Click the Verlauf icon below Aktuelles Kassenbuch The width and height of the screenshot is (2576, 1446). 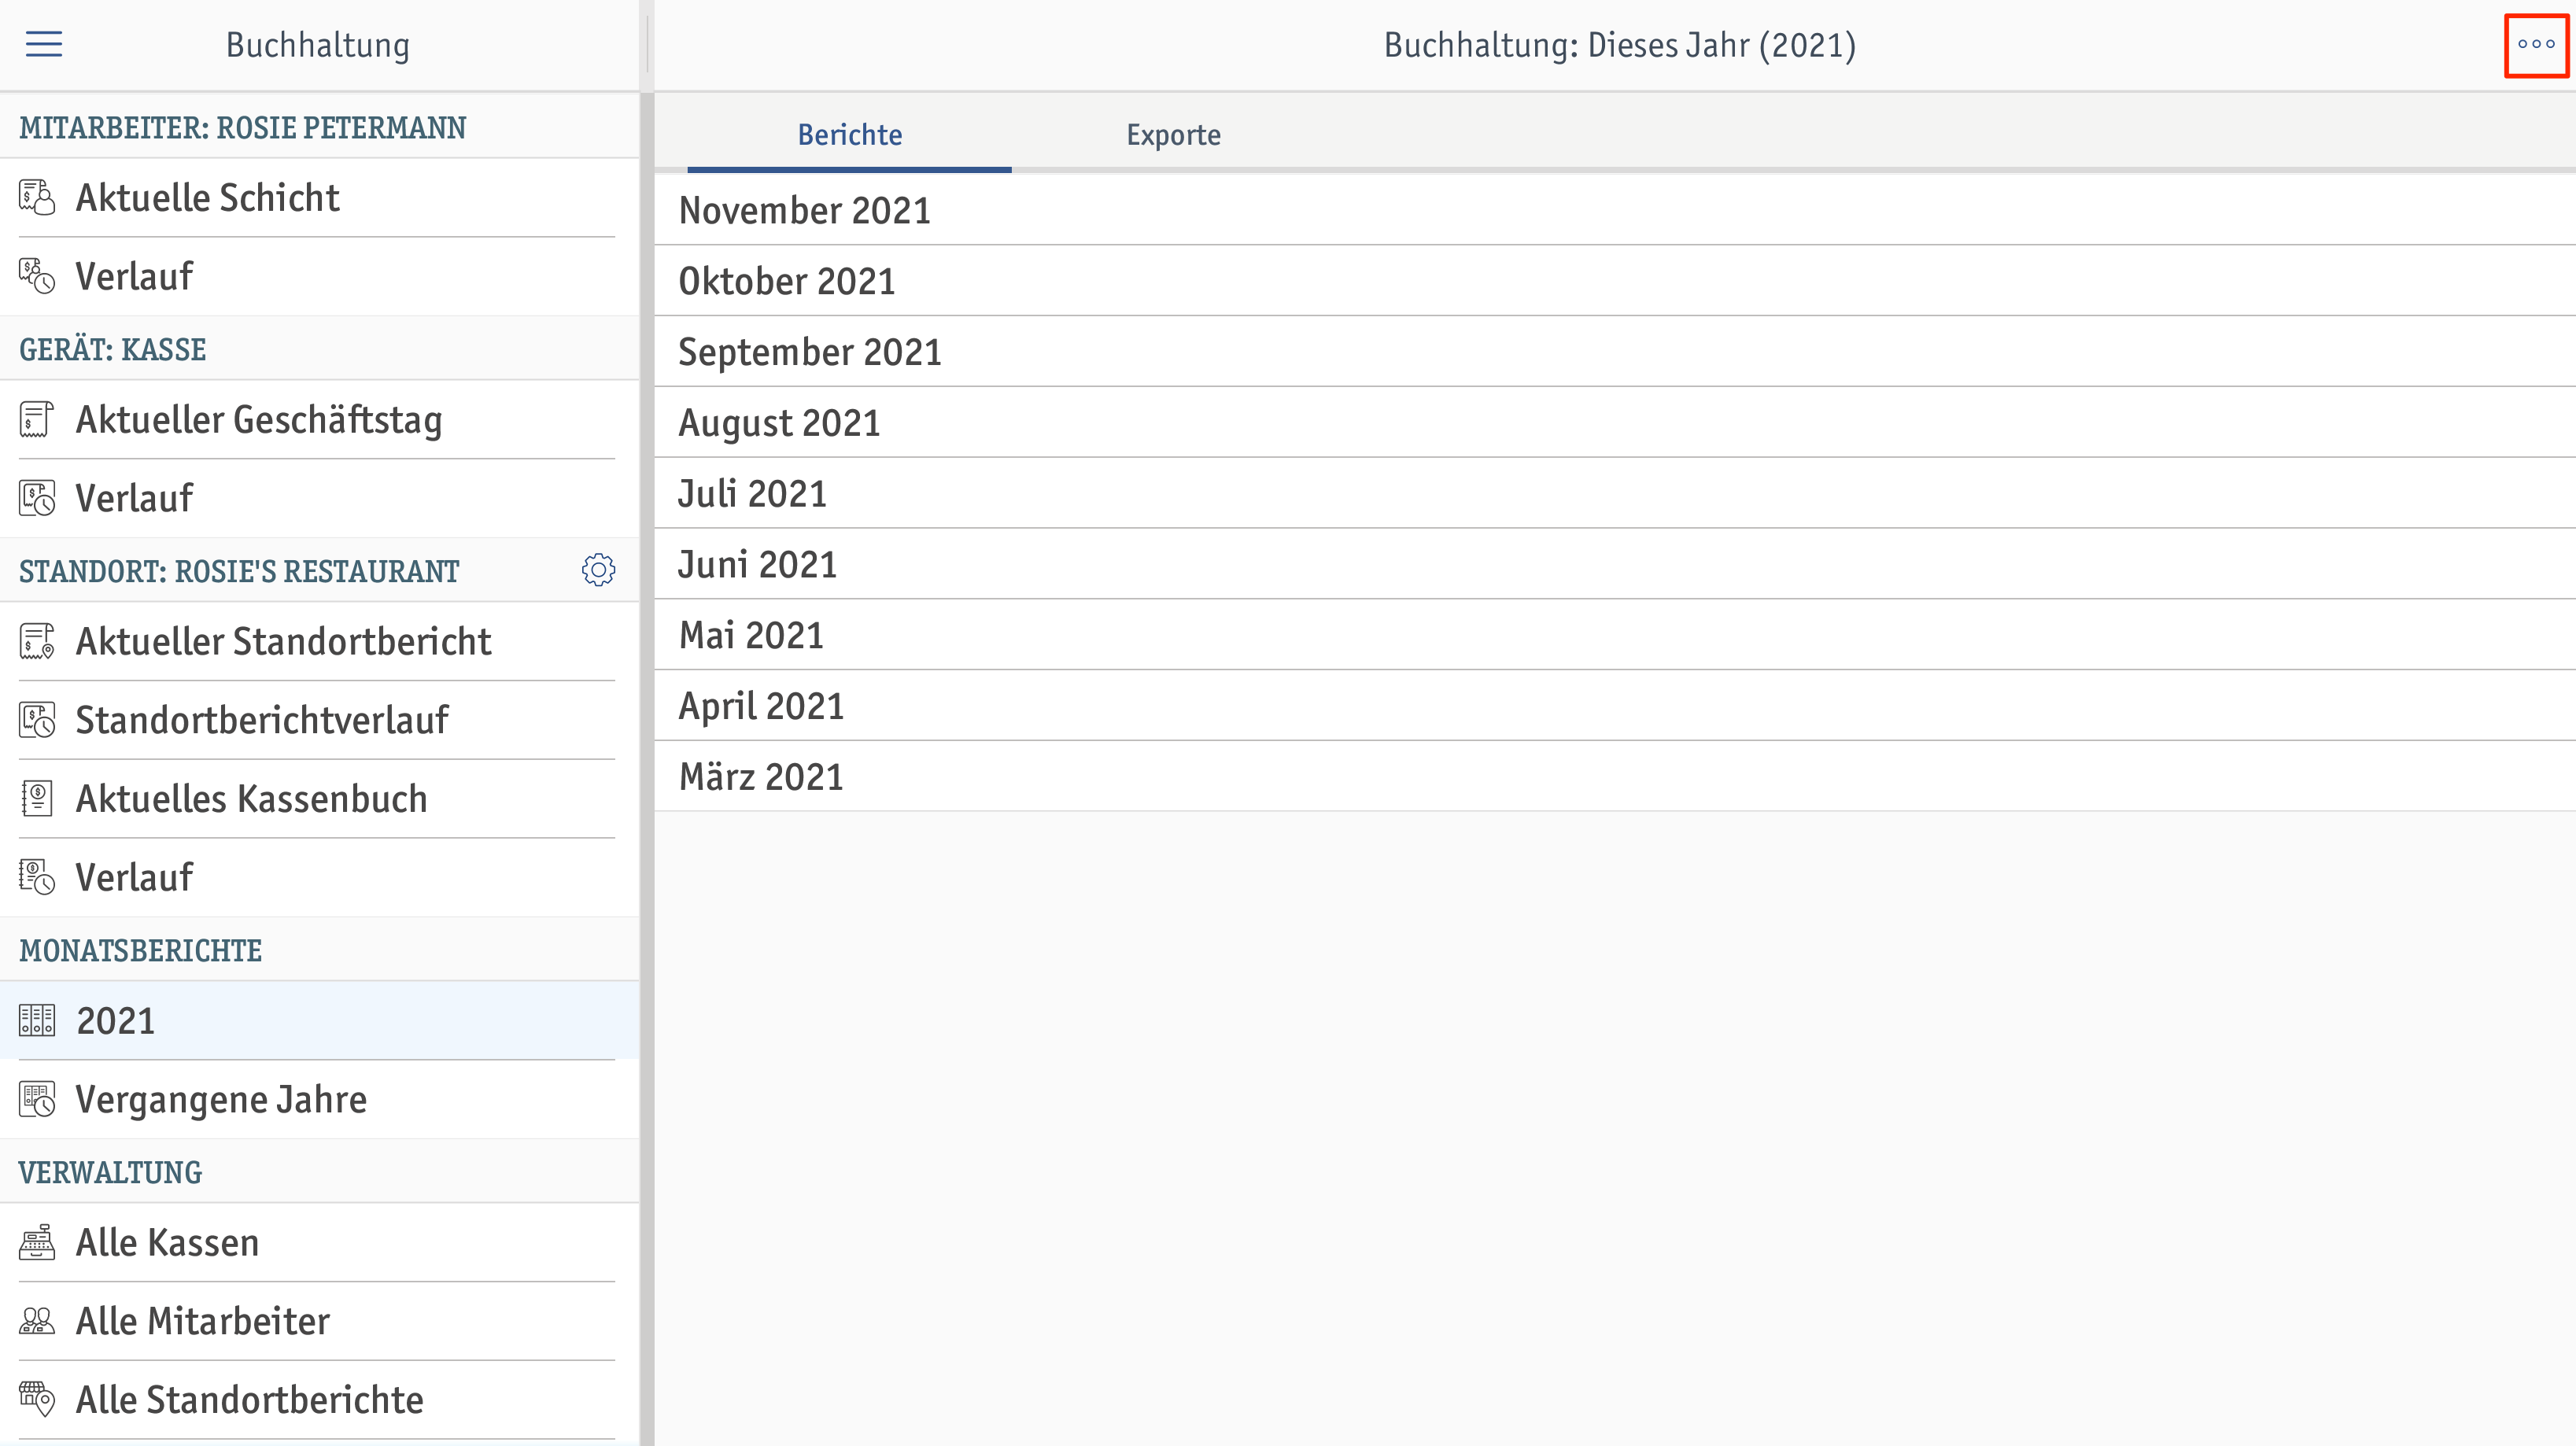click(37, 877)
